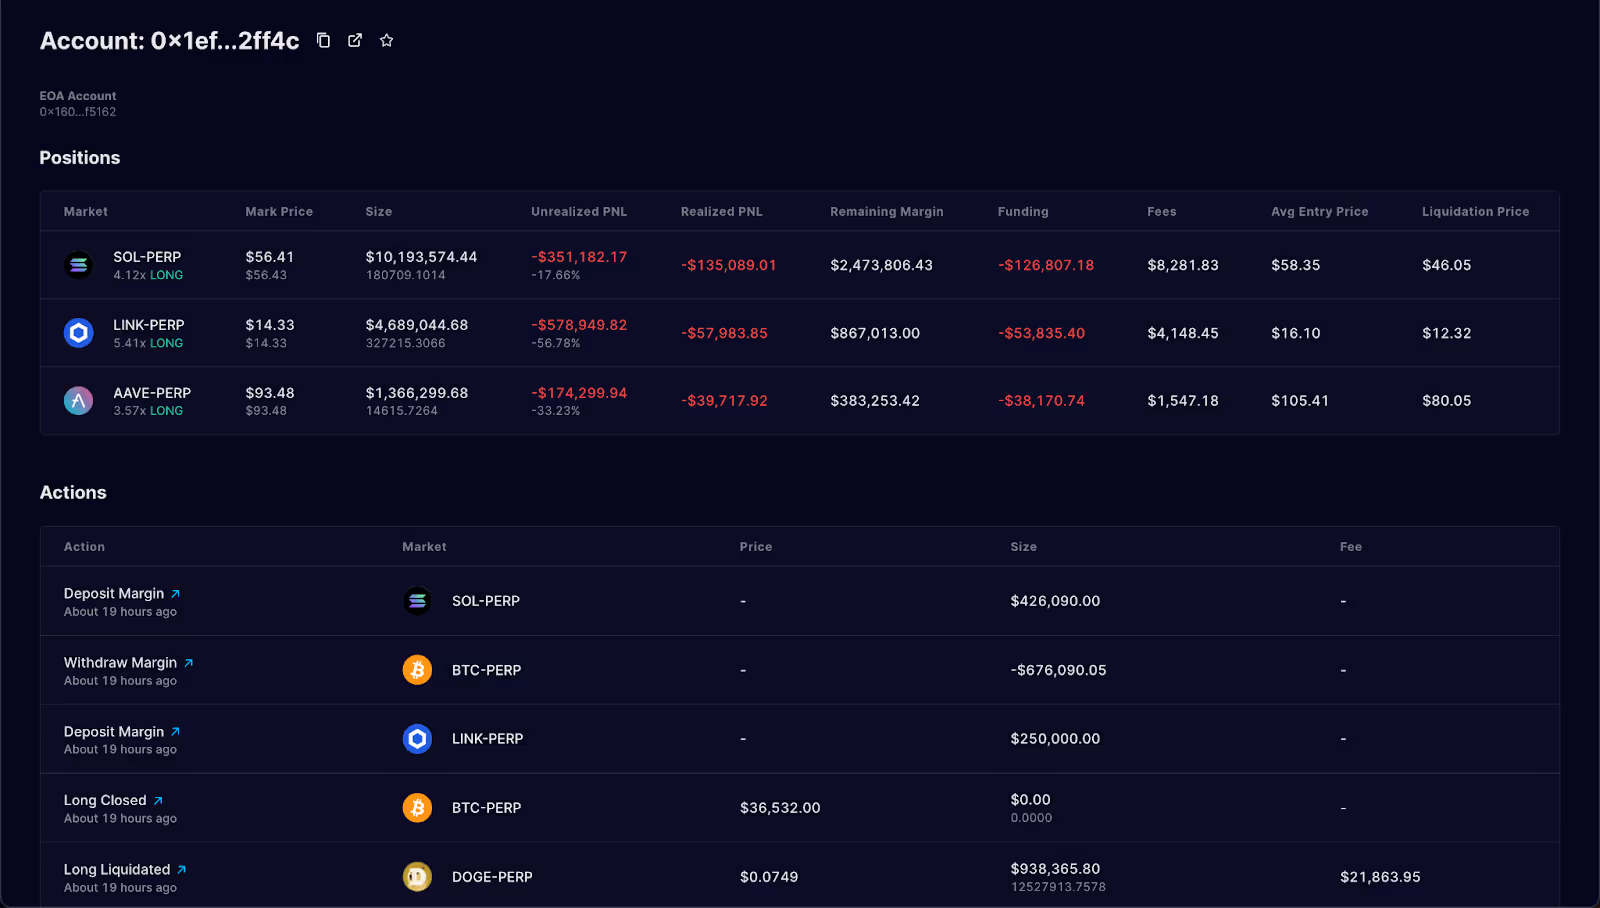This screenshot has width=1600, height=908.
Task: Open the Long Liquidated transaction link
Action: [181, 868]
